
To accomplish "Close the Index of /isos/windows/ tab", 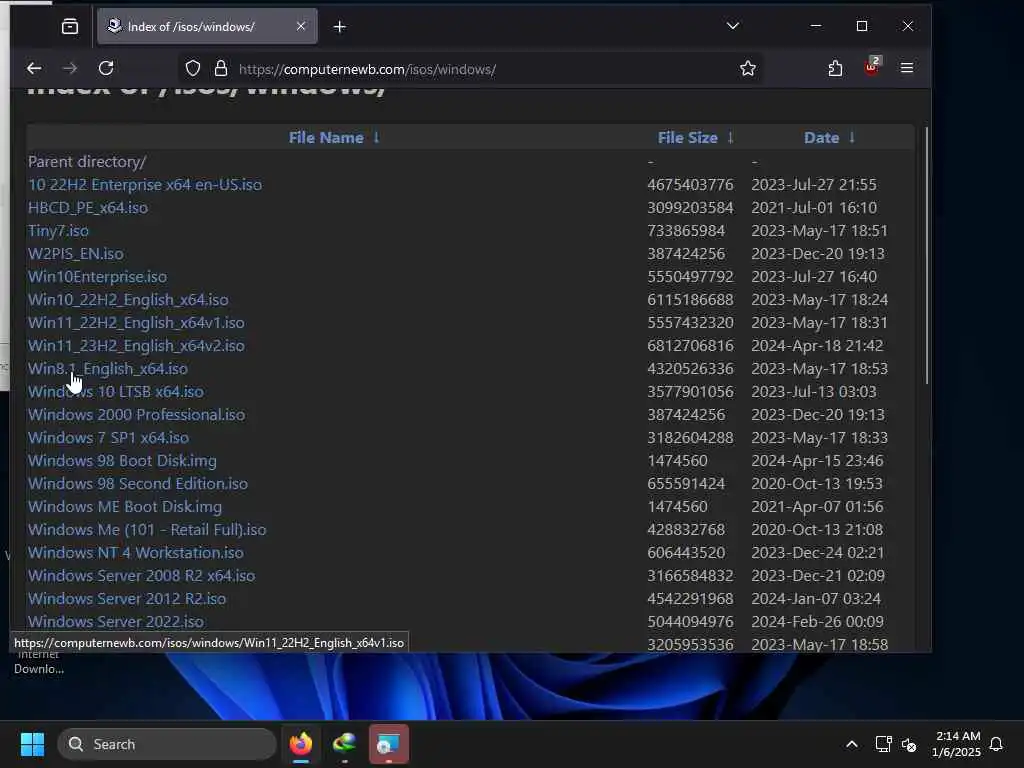I will click(300, 26).
